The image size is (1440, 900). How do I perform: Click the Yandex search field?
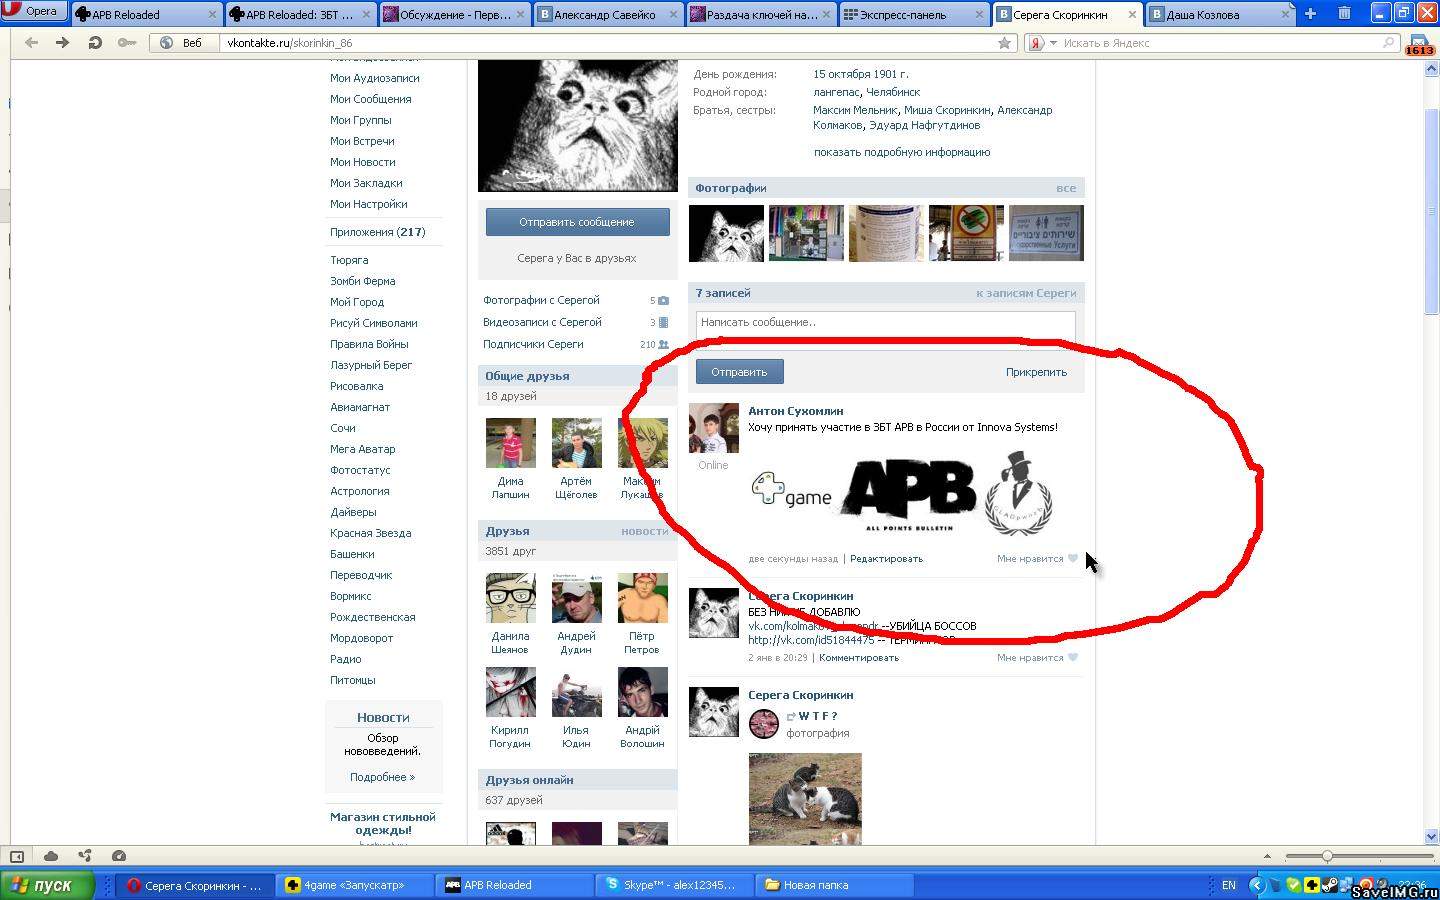[x=1219, y=43]
